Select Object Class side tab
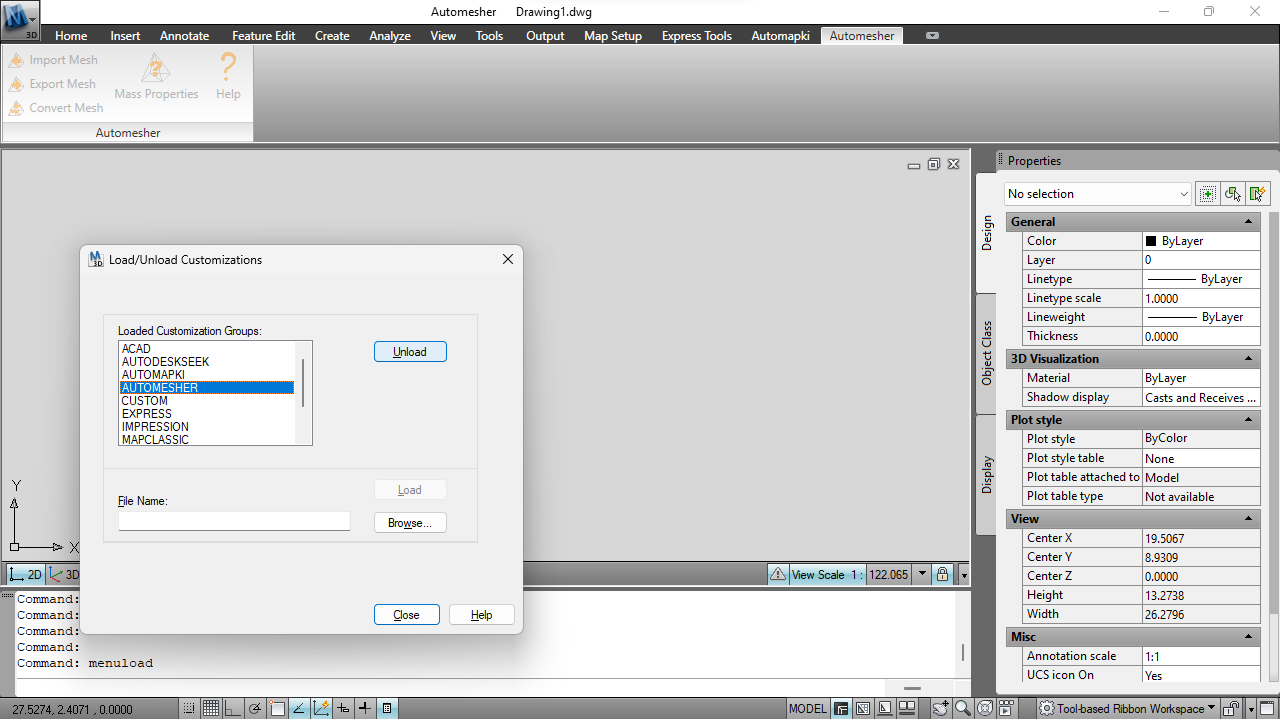Image resolution: width=1280 pixels, height=720 pixels. [x=986, y=353]
